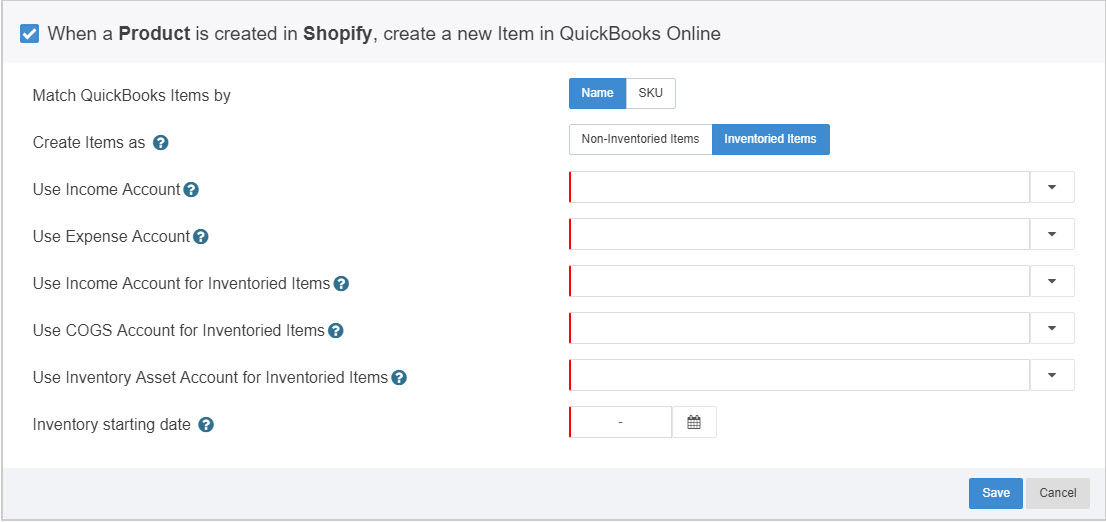Screen dimensions: 1106x522
Task: Choose Inventoried Items option
Action: pyautogui.click(x=770, y=139)
